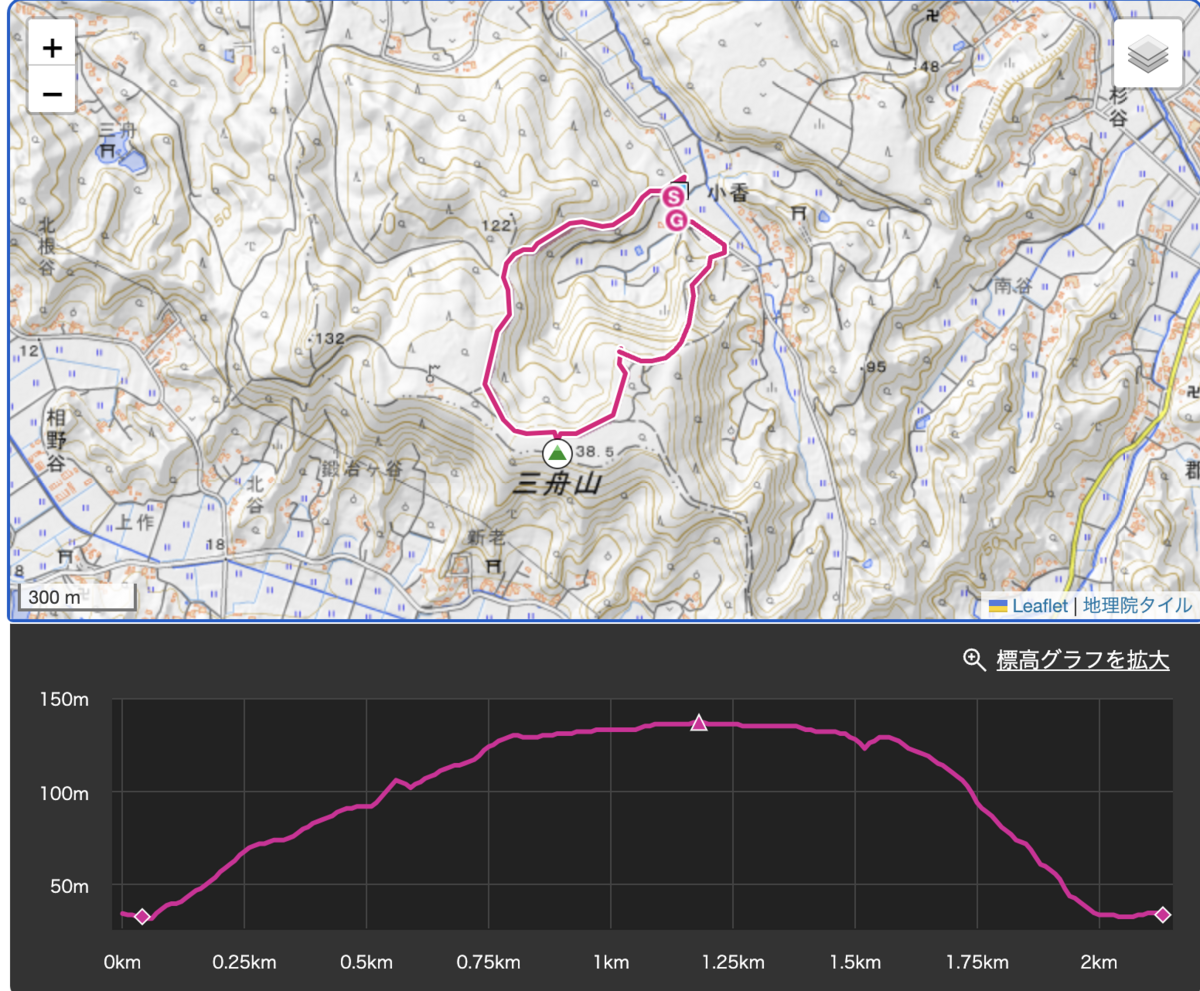Open the Leaflet attribution link

1039,605
